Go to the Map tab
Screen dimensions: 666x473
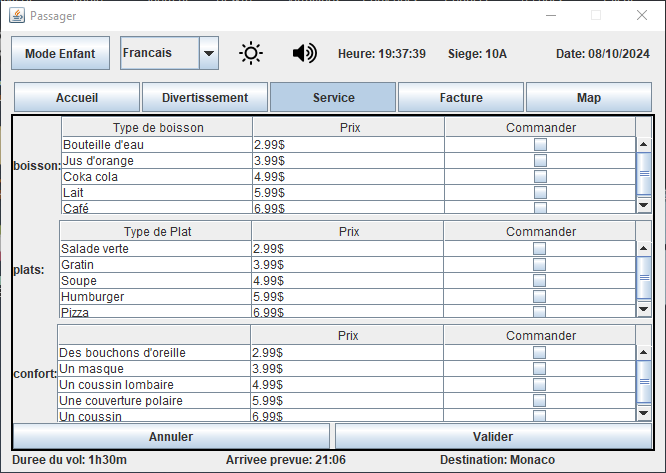588,98
